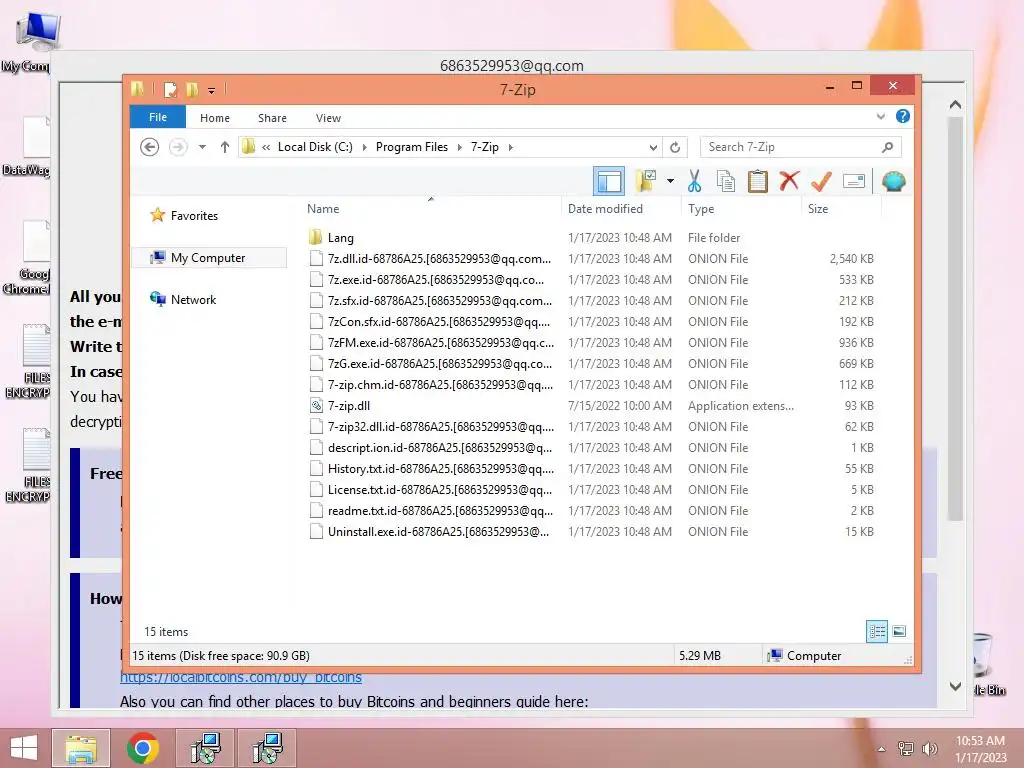Click Computer in the status bar
The height and width of the screenshot is (768, 1024).
pos(804,656)
